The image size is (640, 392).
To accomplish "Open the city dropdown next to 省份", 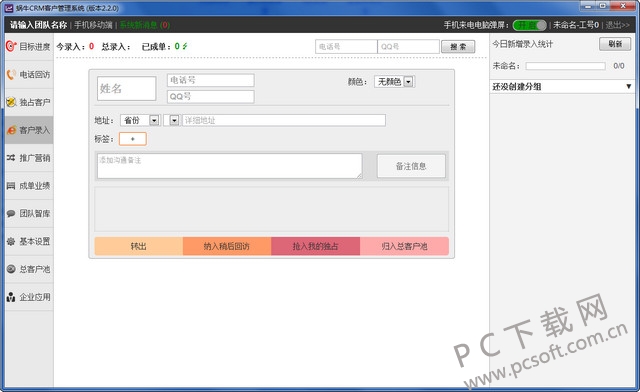I will (x=171, y=120).
